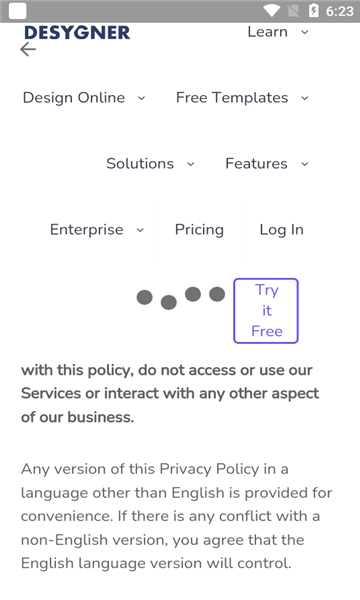
Task: Select the Learn menu item
Action: point(267,32)
